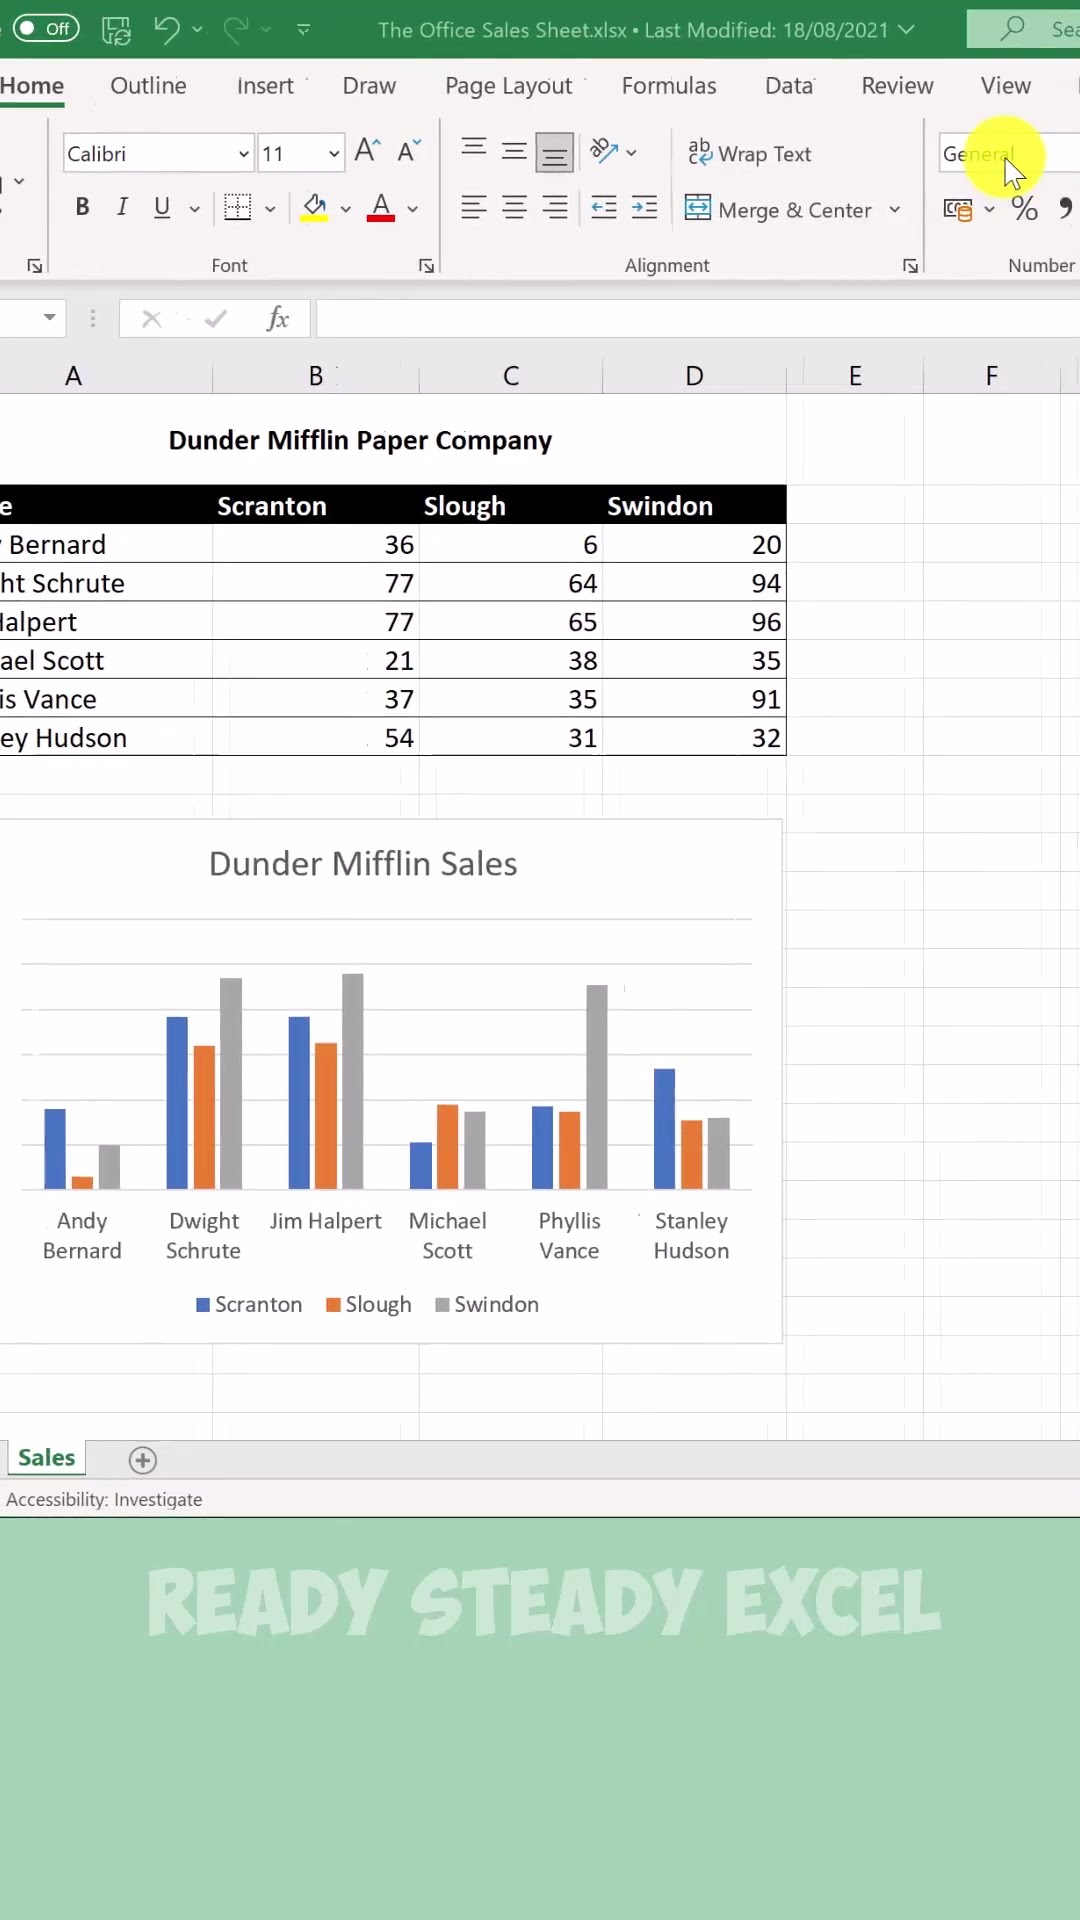Screen dimensions: 1080x1920
Task: Select the Sales sheet tab
Action: (x=46, y=1458)
